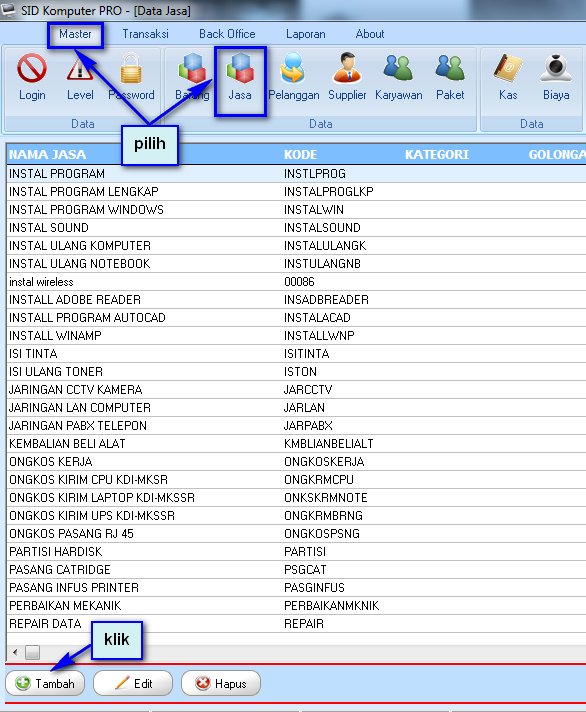Screen dimensions: 586x712
Task: Sort by the KODE column header
Action: click(x=300, y=154)
